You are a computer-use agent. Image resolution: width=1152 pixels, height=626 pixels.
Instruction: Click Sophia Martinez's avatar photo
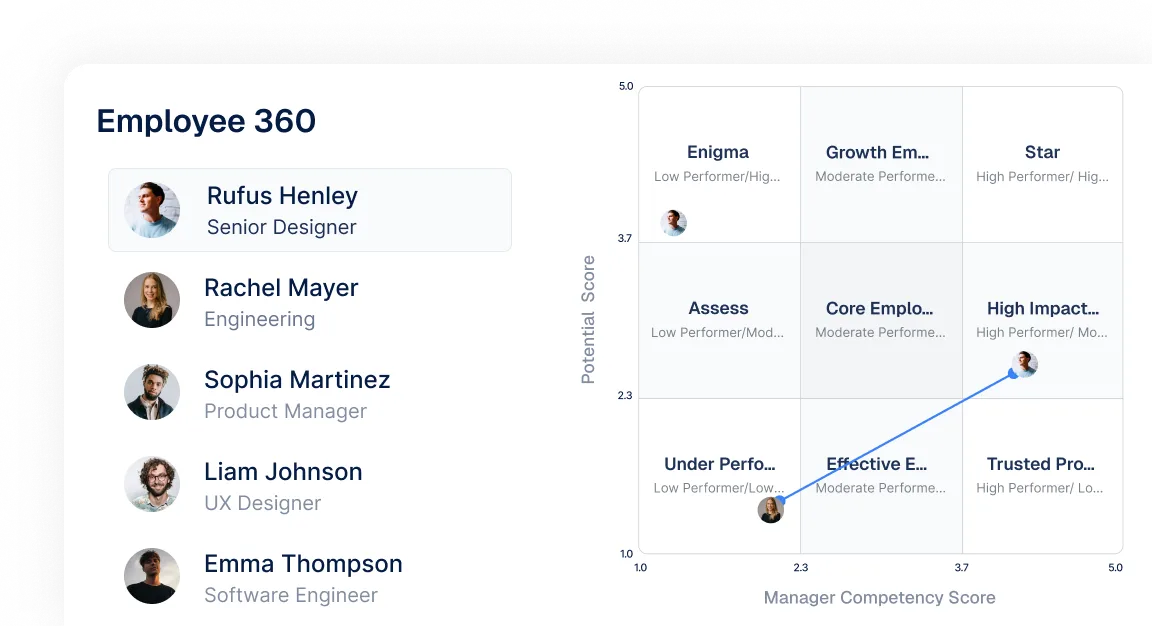(152, 392)
